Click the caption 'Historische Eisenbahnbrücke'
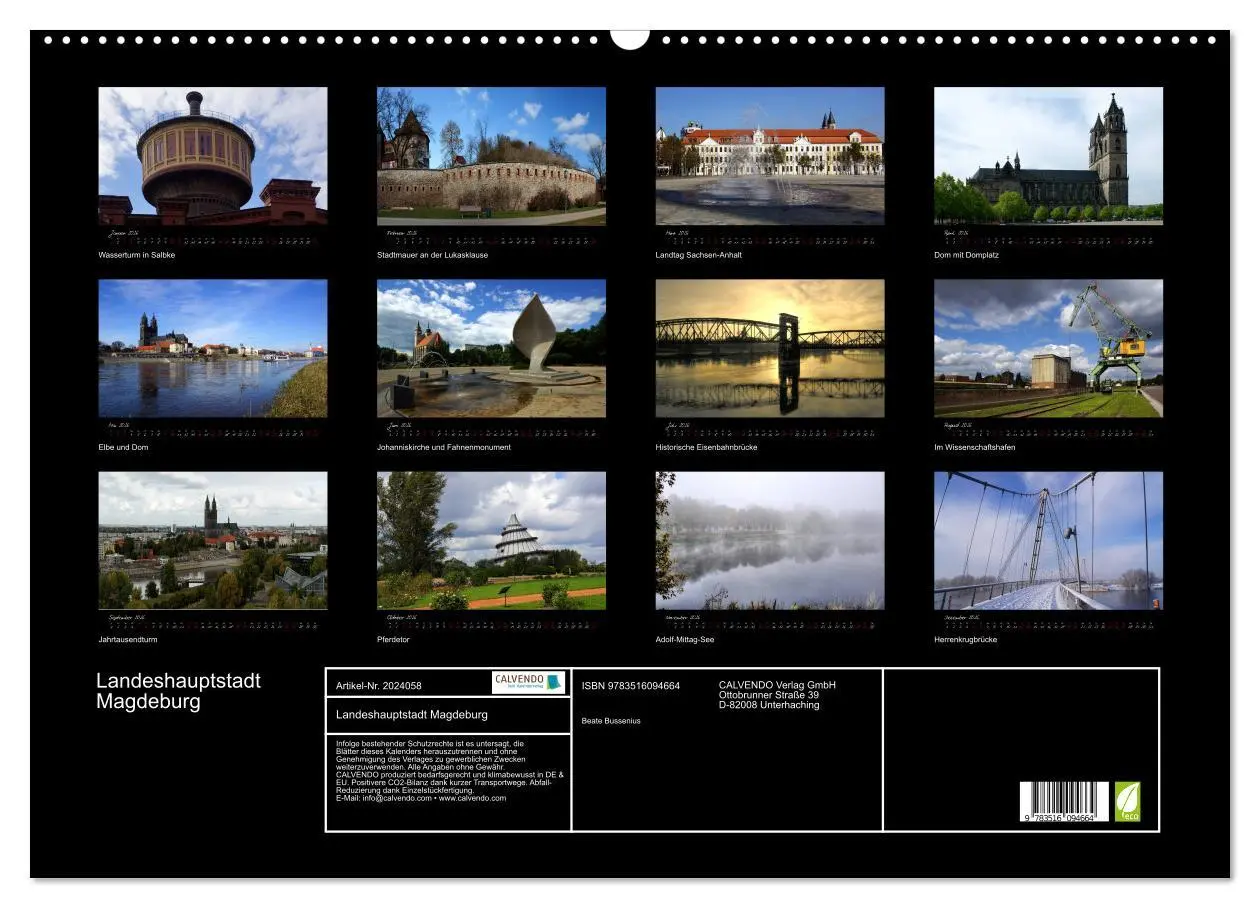Viewport: 1260px width, 908px height. 707,447
